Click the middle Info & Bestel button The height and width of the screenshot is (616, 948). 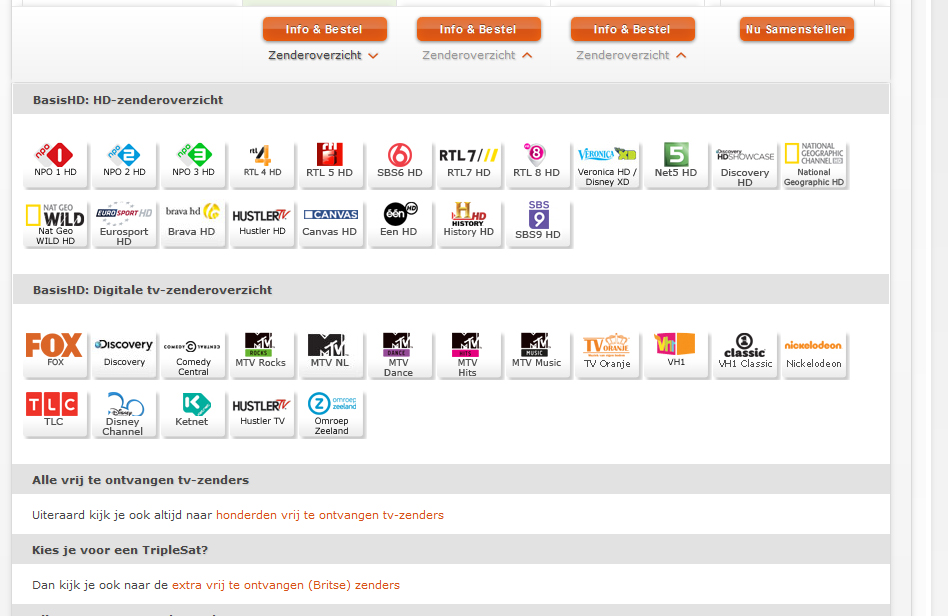pyautogui.click(x=478, y=29)
